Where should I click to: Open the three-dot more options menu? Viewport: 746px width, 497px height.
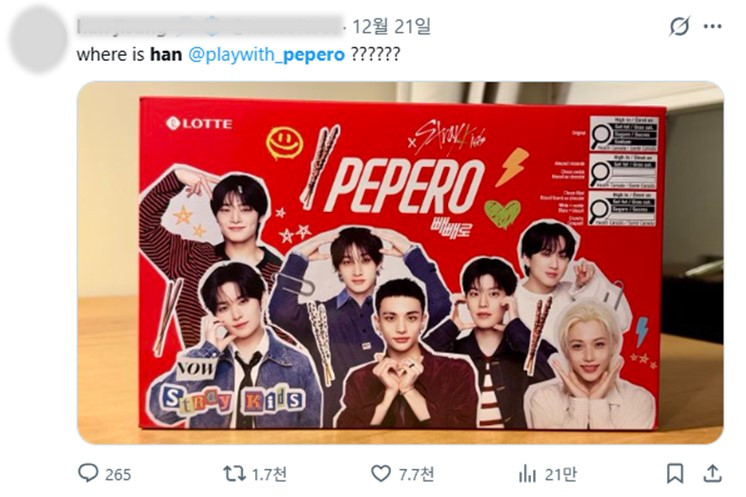712,26
